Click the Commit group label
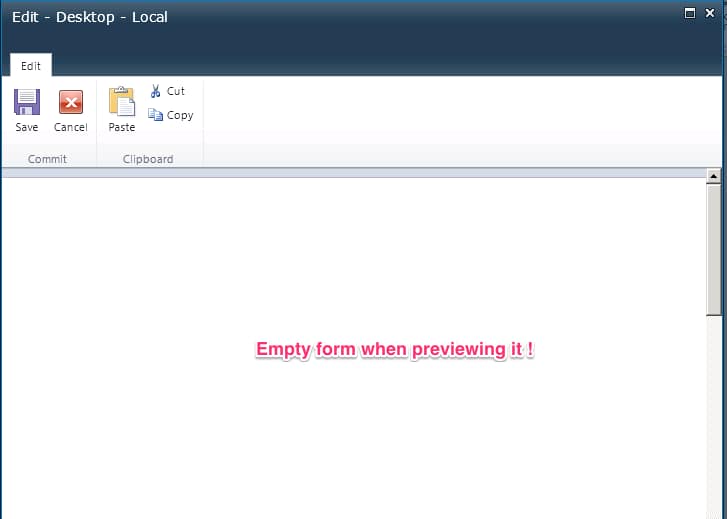The image size is (727, 519). click(x=47, y=159)
